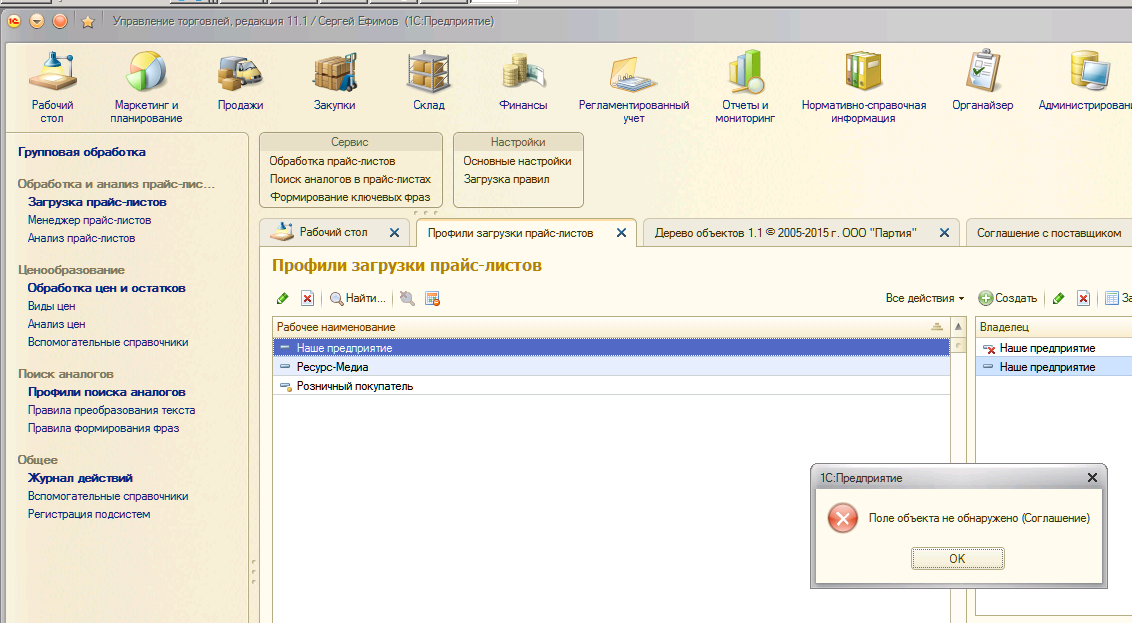This screenshot has height=623, width=1132.
Task: Click the Создать button
Action: [x=1007, y=298]
